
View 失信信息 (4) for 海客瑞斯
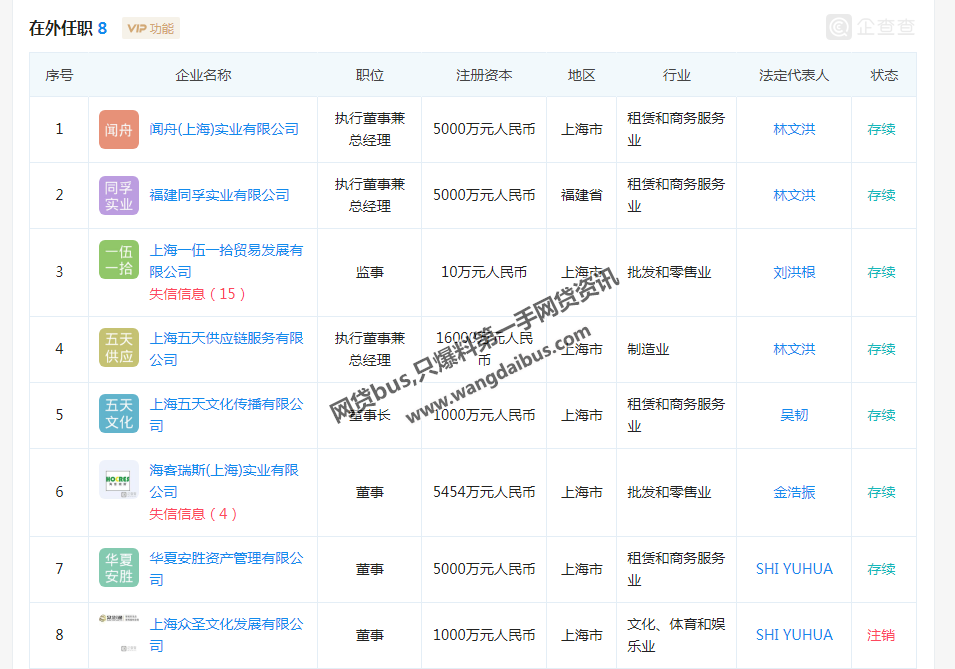193,514
